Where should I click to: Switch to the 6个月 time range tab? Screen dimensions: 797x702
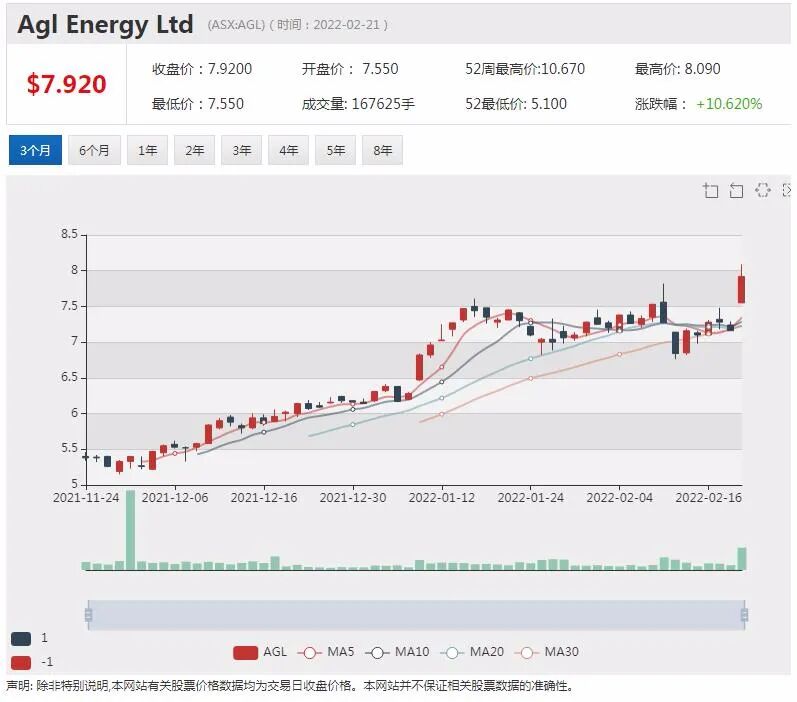tap(94, 150)
